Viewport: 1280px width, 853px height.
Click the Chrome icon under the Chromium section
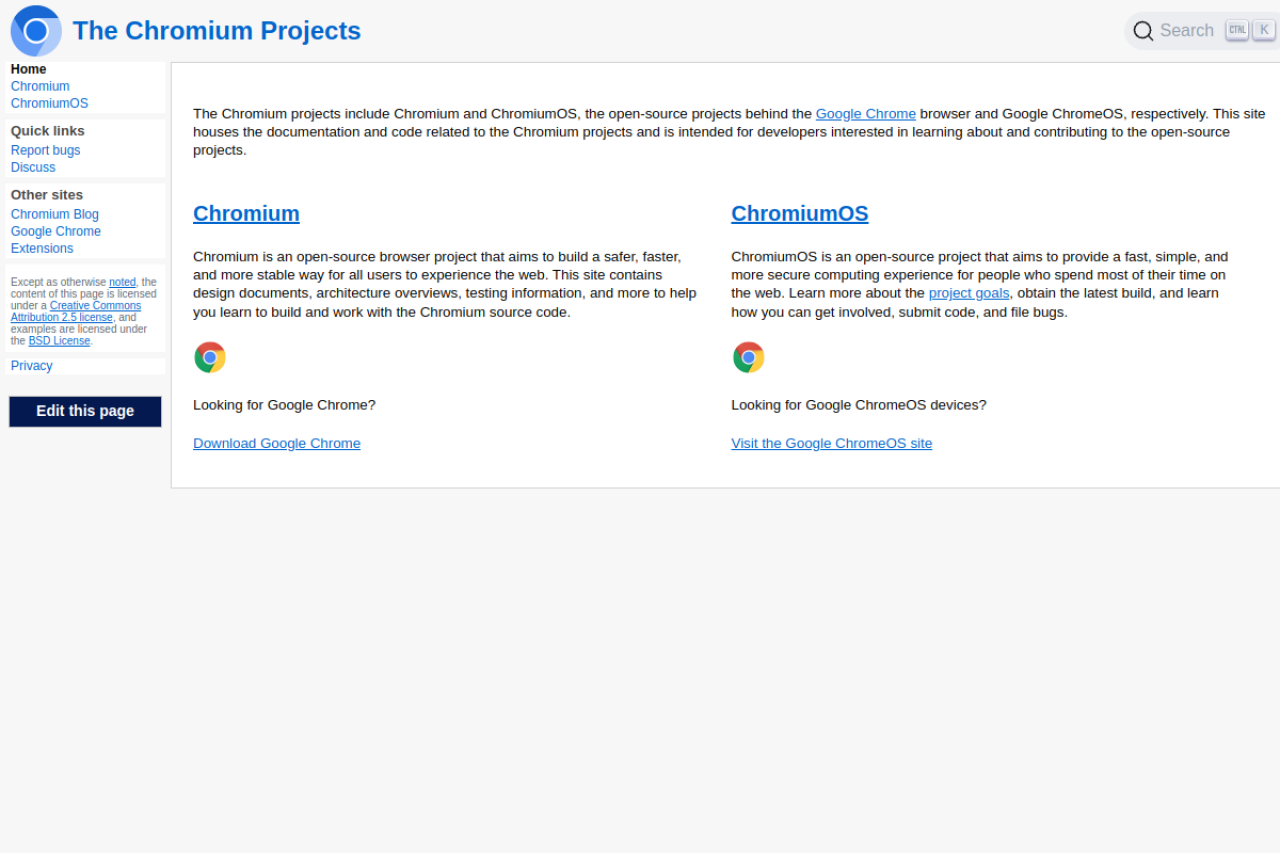tap(210, 356)
